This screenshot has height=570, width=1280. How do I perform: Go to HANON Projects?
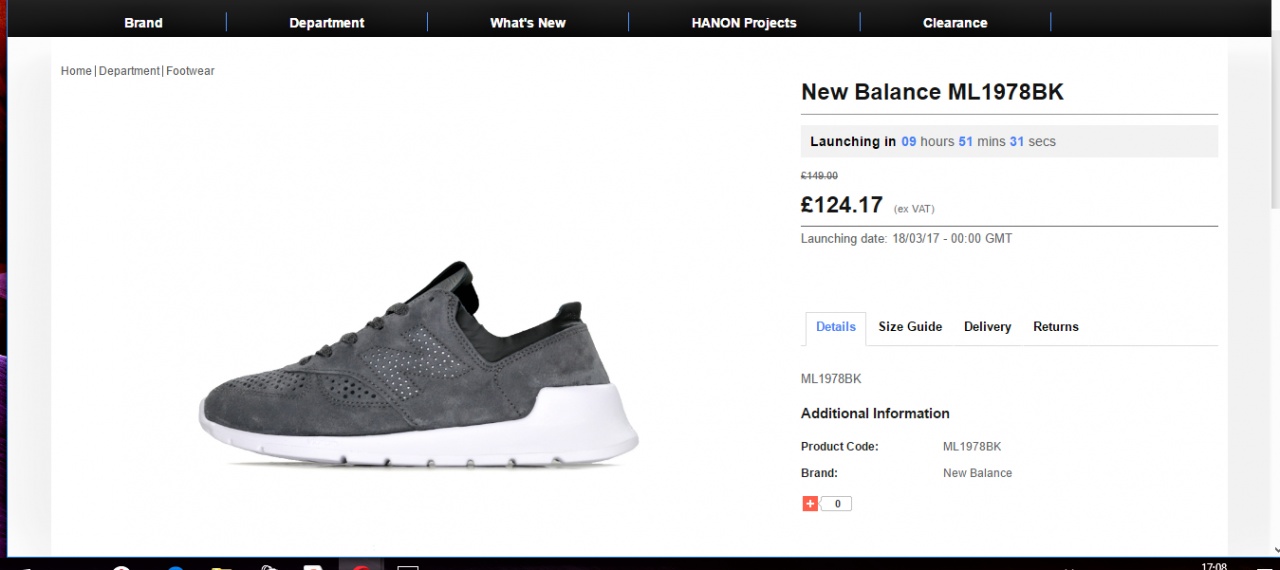[x=744, y=22]
